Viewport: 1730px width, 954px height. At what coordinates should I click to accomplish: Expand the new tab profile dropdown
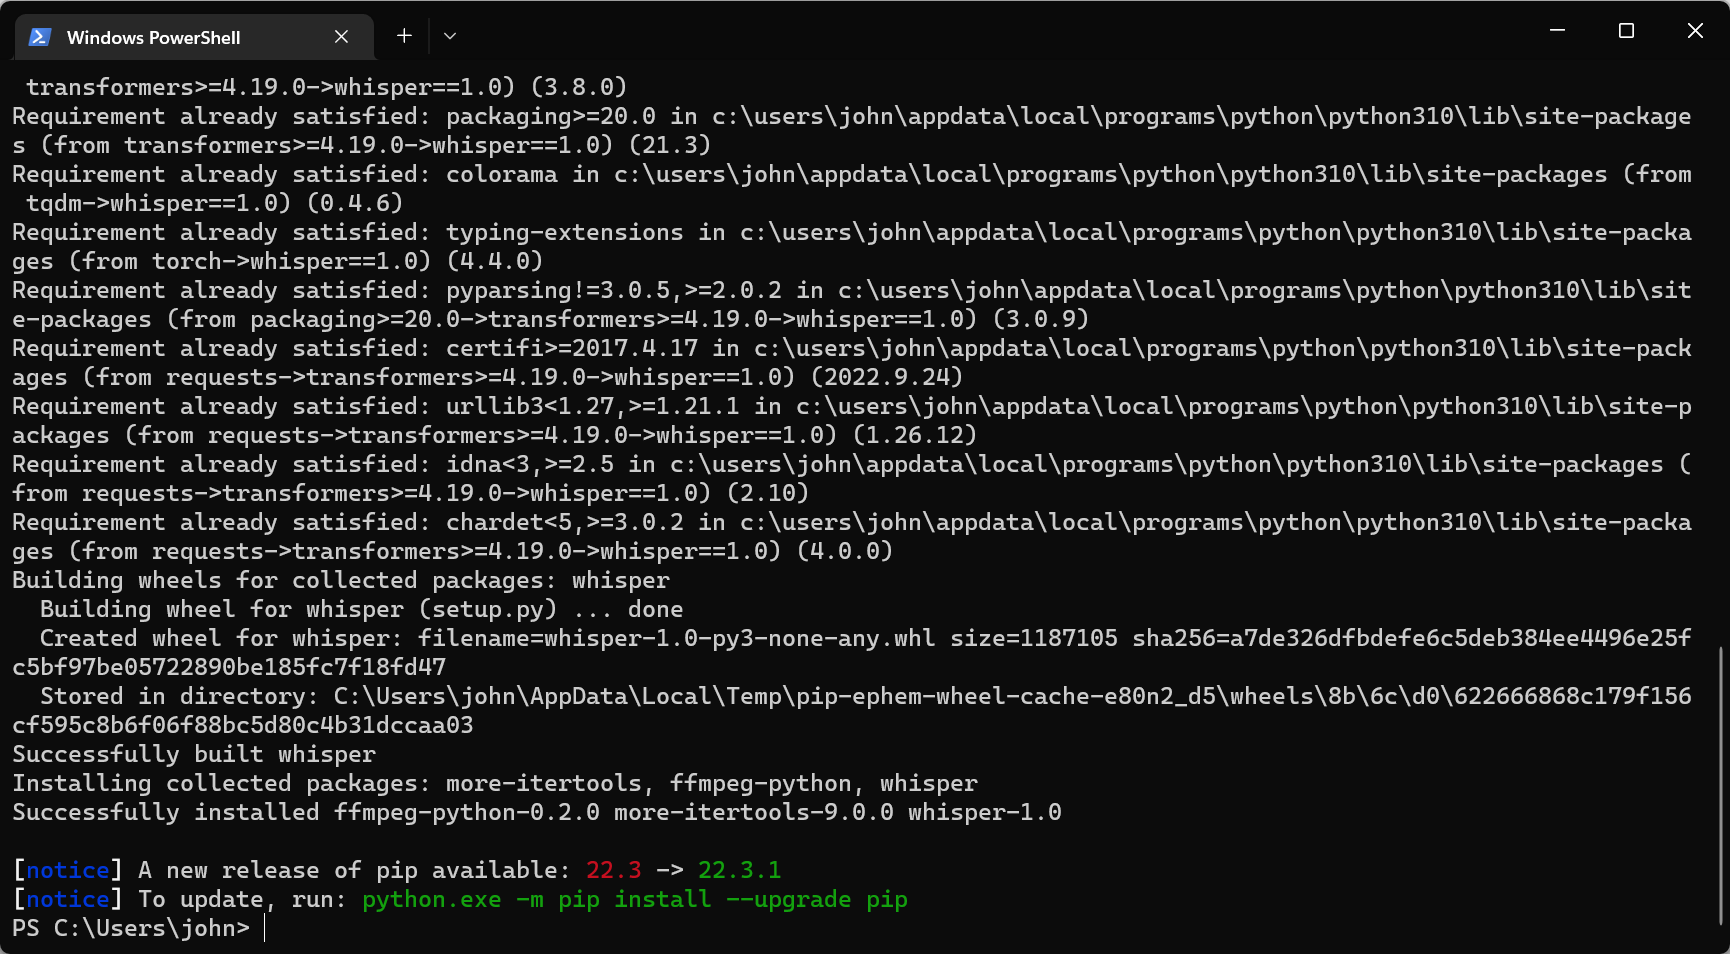[x=450, y=36]
